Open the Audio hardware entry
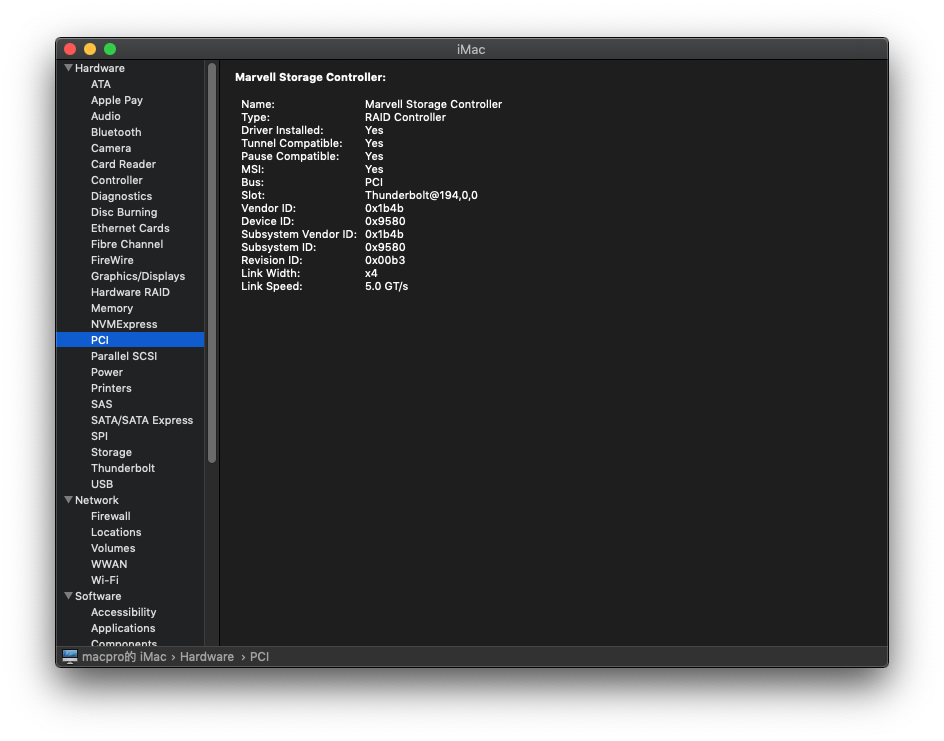The height and width of the screenshot is (741, 944). [x=105, y=116]
